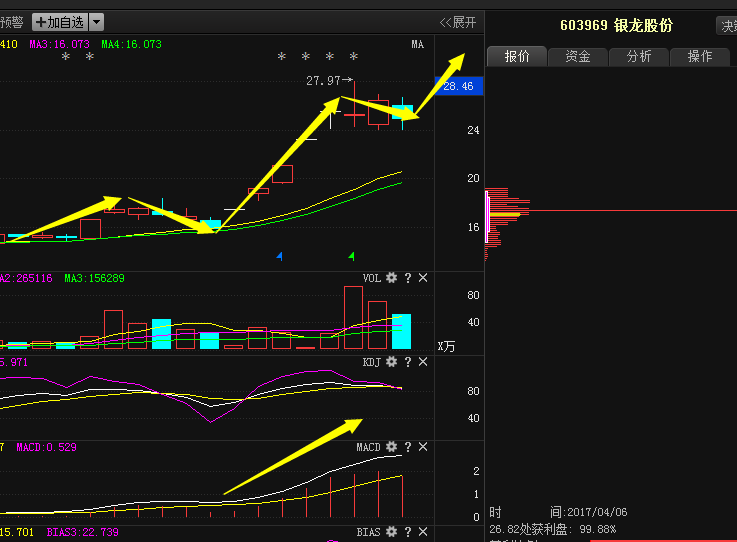This screenshot has width=737, height=542.
Task: Open MACD indicator help question mark
Action: click(x=408, y=447)
